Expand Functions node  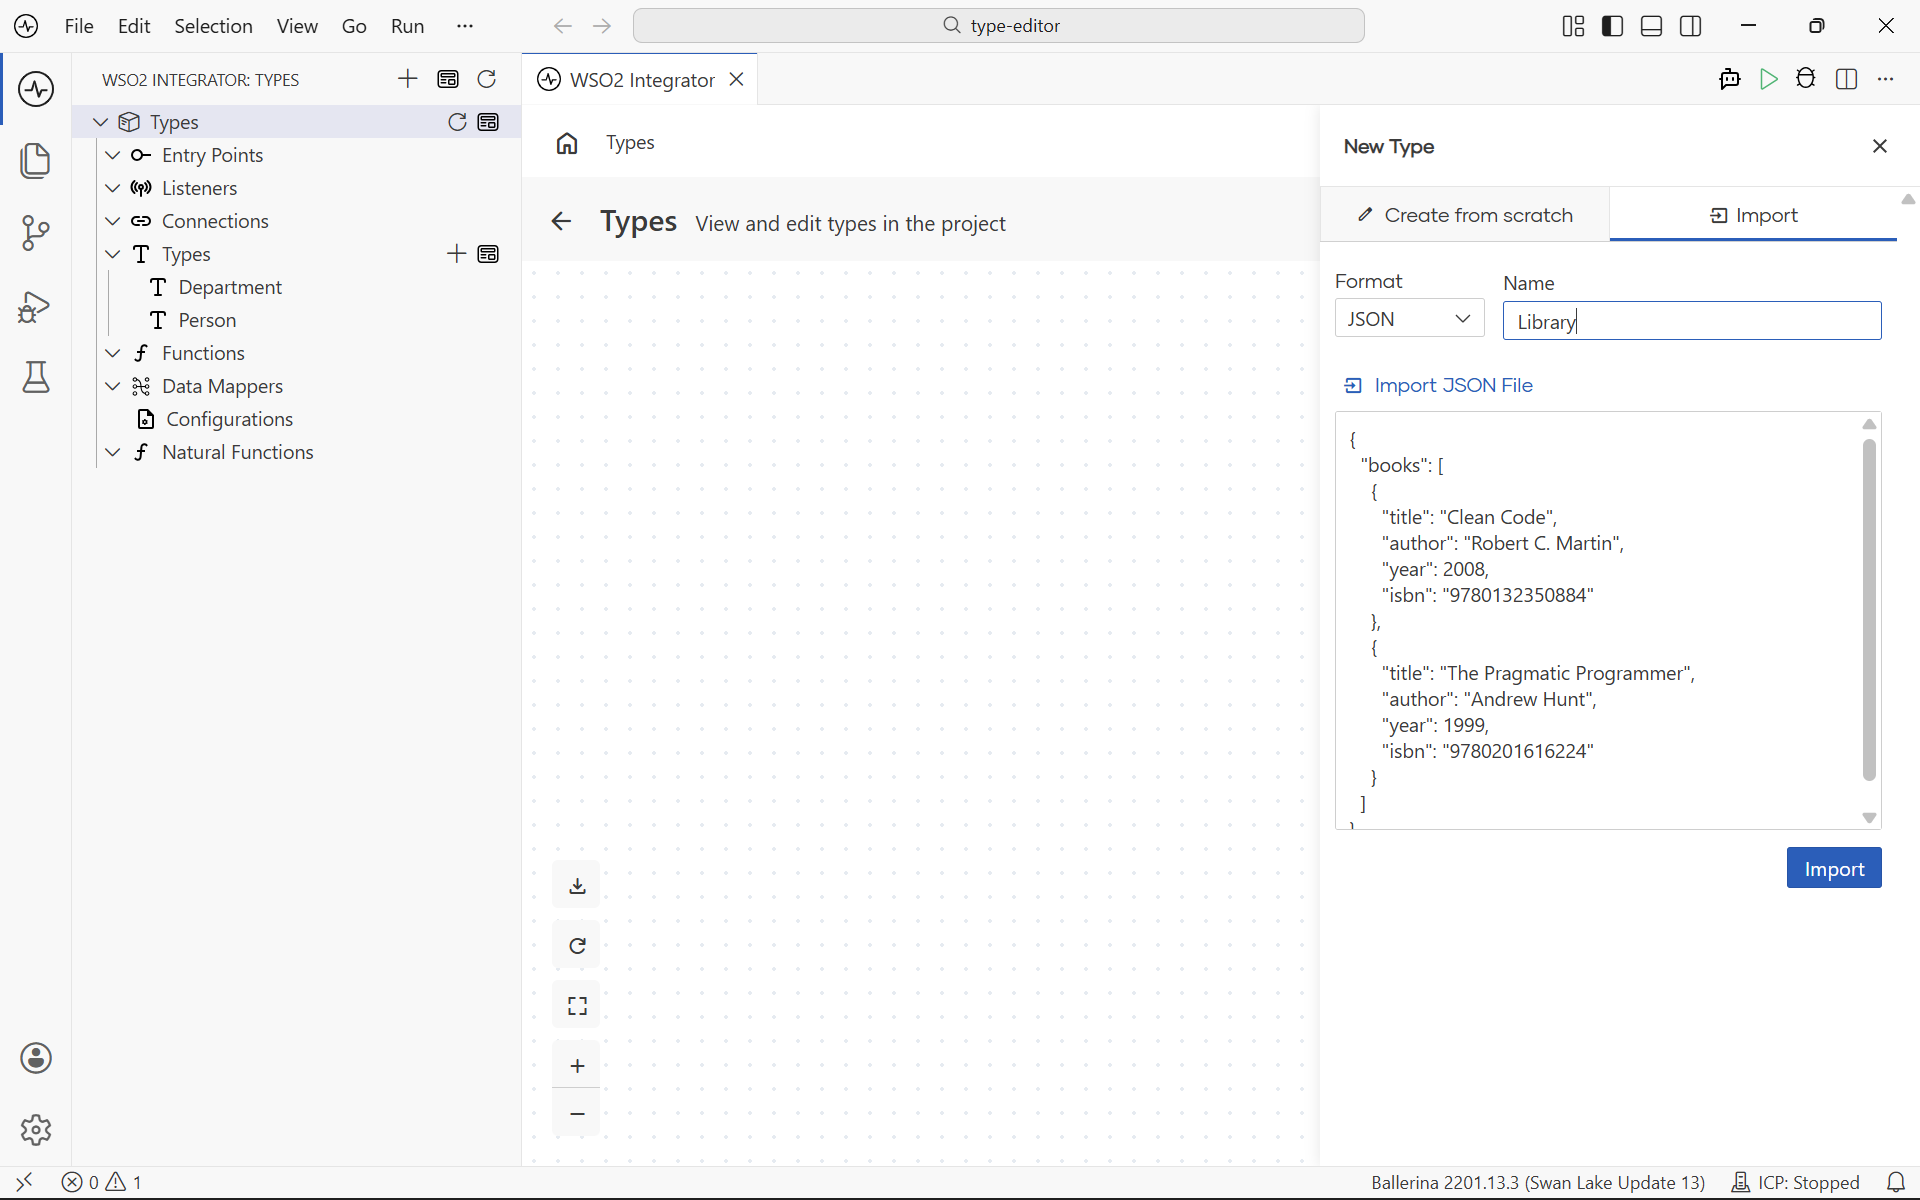(x=113, y=353)
